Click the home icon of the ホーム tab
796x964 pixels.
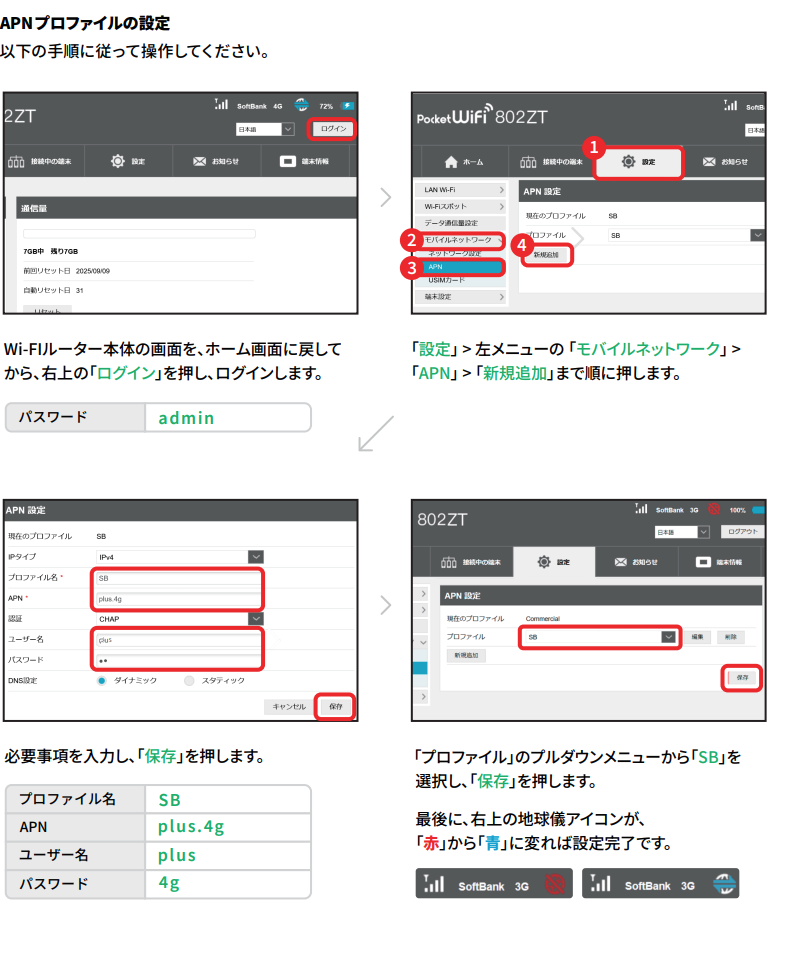pyautogui.click(x=451, y=162)
